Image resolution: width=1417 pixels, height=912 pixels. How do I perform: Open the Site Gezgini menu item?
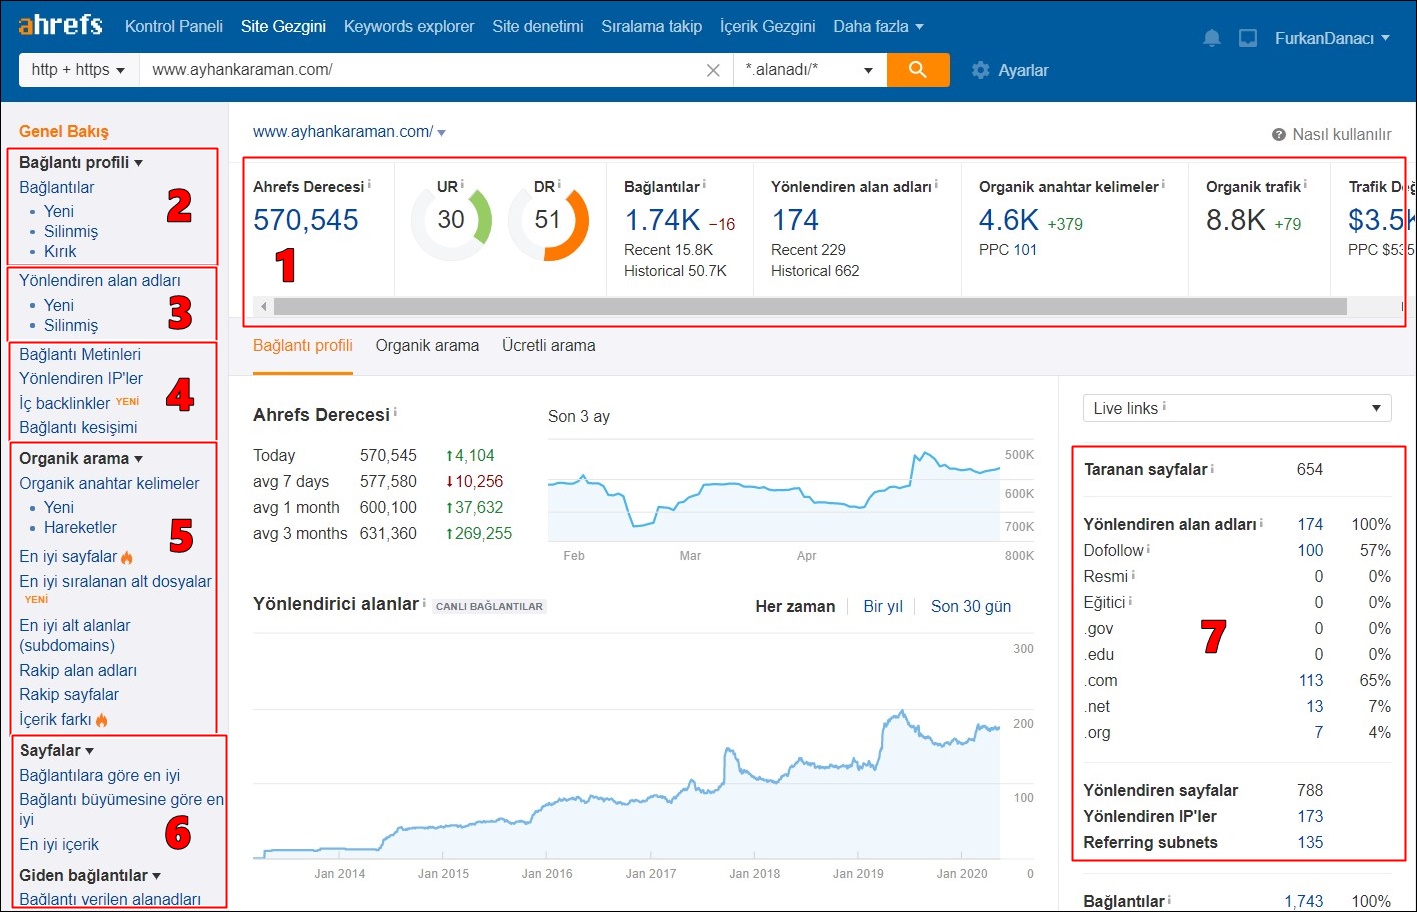tap(283, 26)
